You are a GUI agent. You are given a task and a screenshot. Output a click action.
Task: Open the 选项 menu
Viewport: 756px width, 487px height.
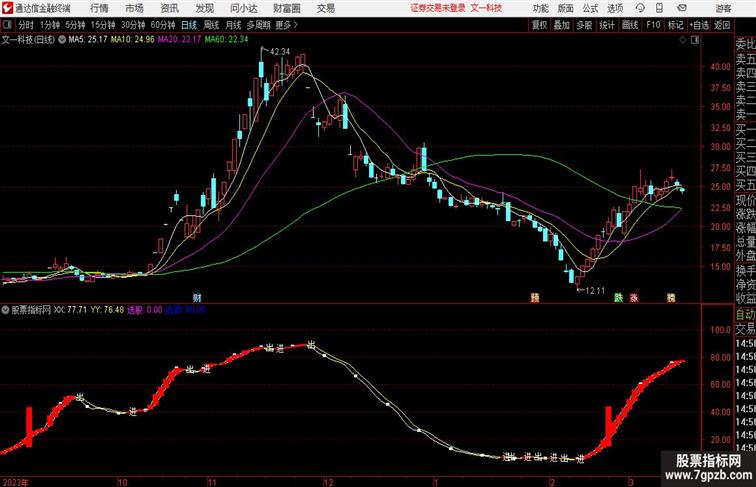point(615,8)
